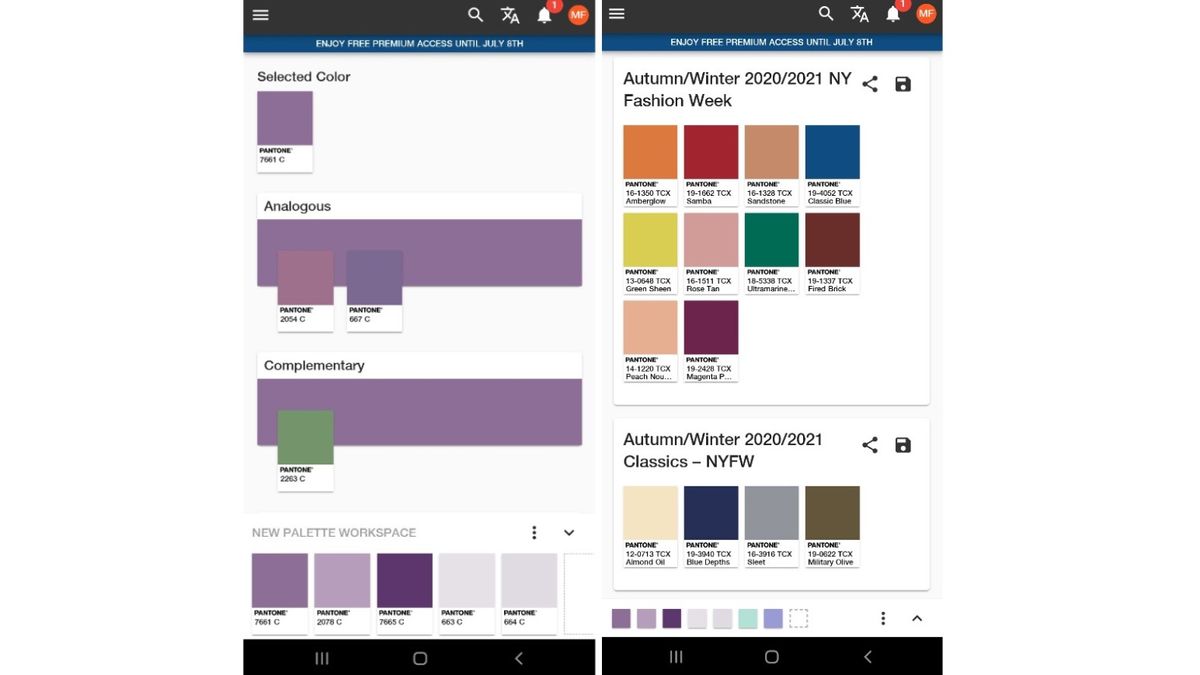Open the empty add-swatch placeholder slot

tap(798, 618)
